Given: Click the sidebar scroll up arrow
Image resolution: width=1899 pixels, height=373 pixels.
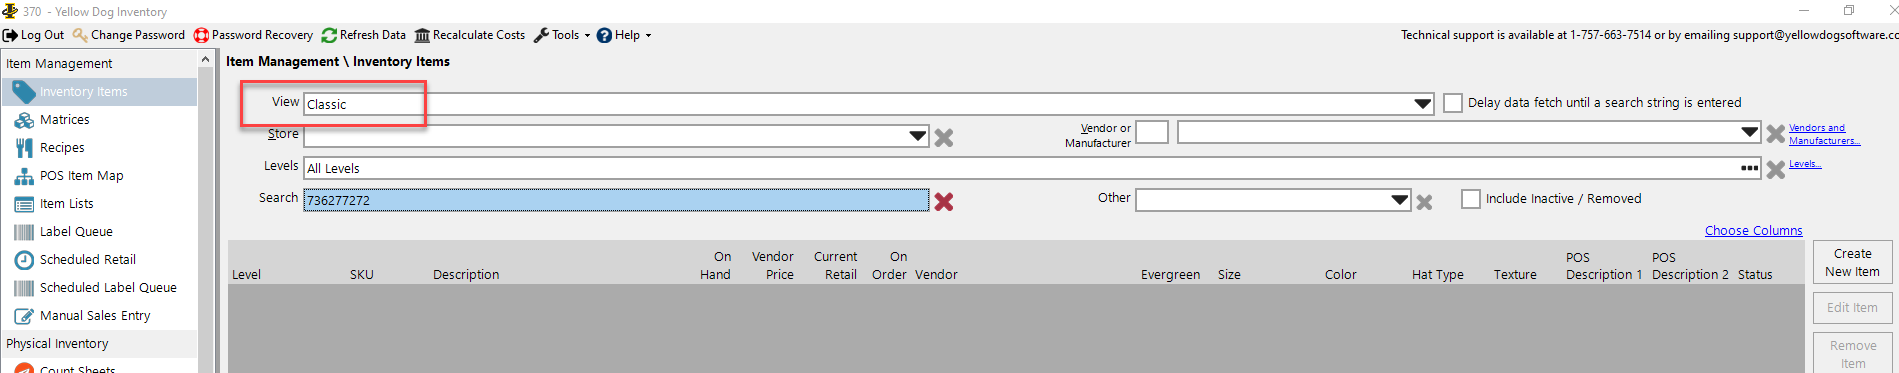Looking at the screenshot, I should point(205,59).
